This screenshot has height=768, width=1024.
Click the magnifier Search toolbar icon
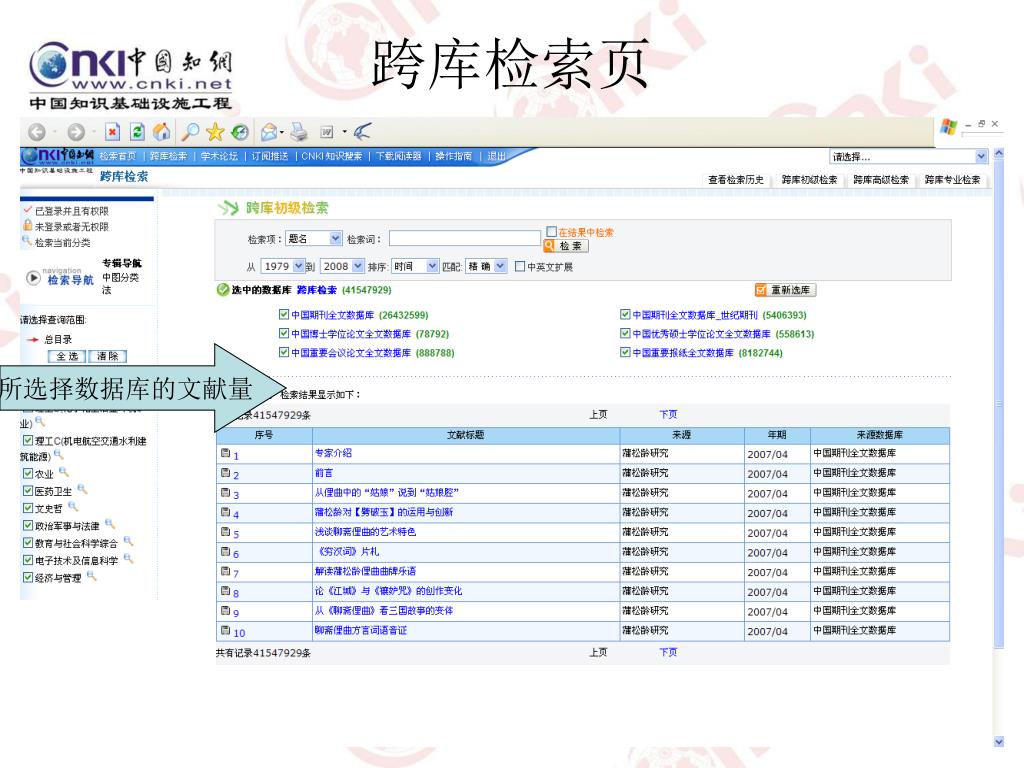189,132
